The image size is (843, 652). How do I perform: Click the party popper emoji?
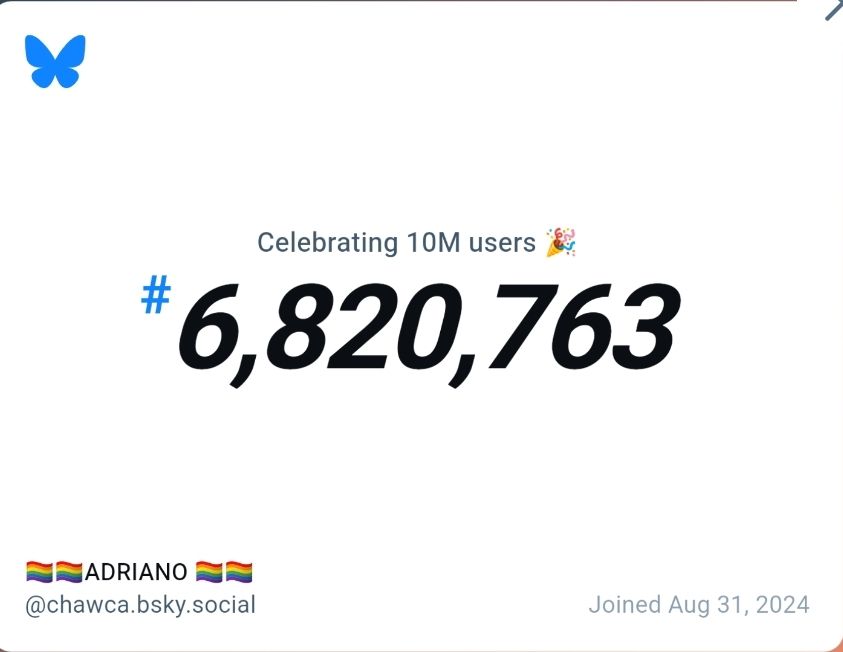tap(561, 242)
